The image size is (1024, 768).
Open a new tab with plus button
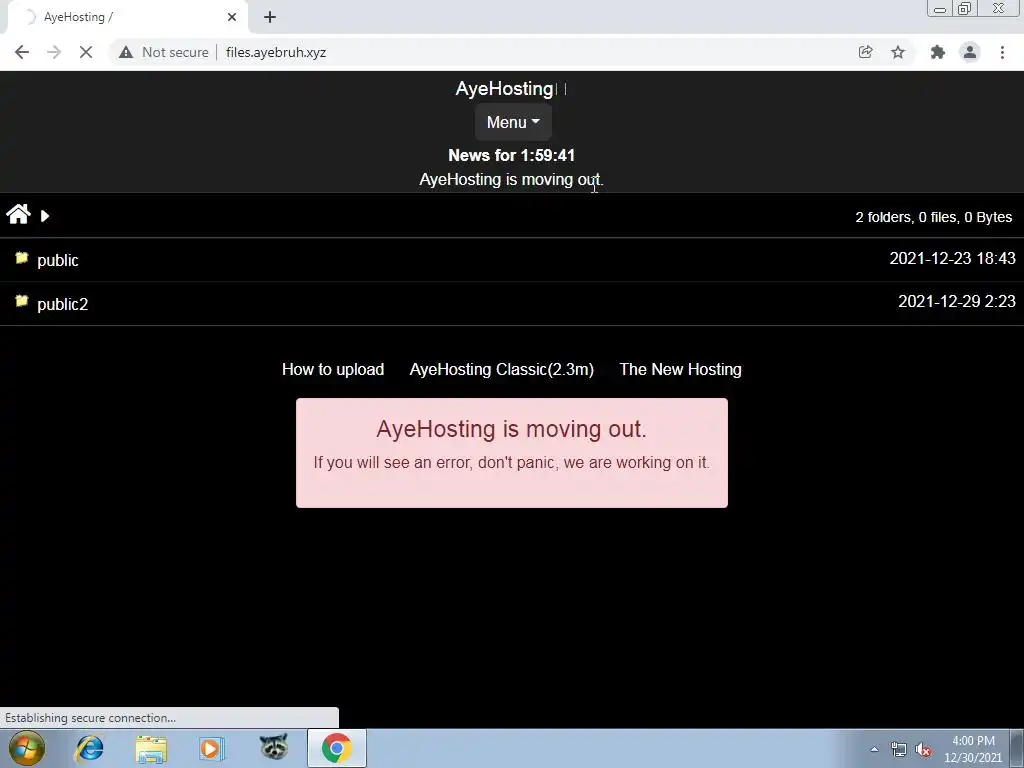(x=270, y=17)
